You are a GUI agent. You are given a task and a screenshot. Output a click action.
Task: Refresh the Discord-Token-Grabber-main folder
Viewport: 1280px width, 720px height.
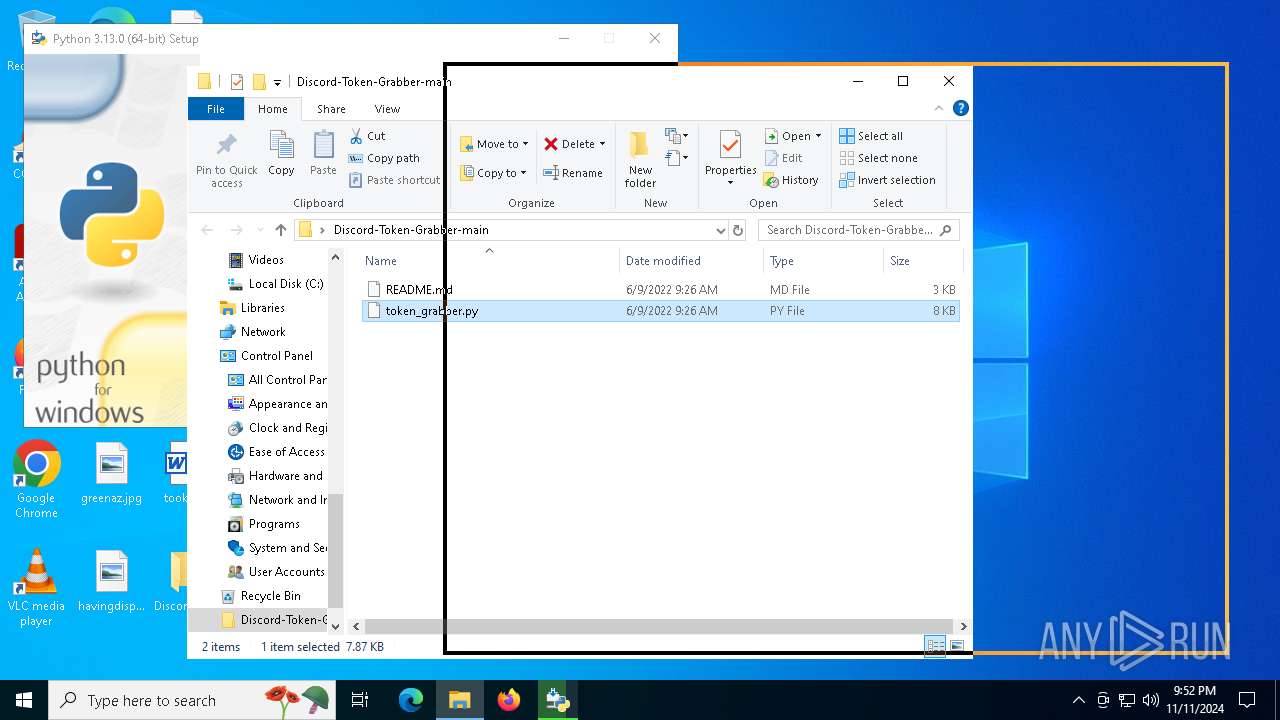(x=738, y=230)
